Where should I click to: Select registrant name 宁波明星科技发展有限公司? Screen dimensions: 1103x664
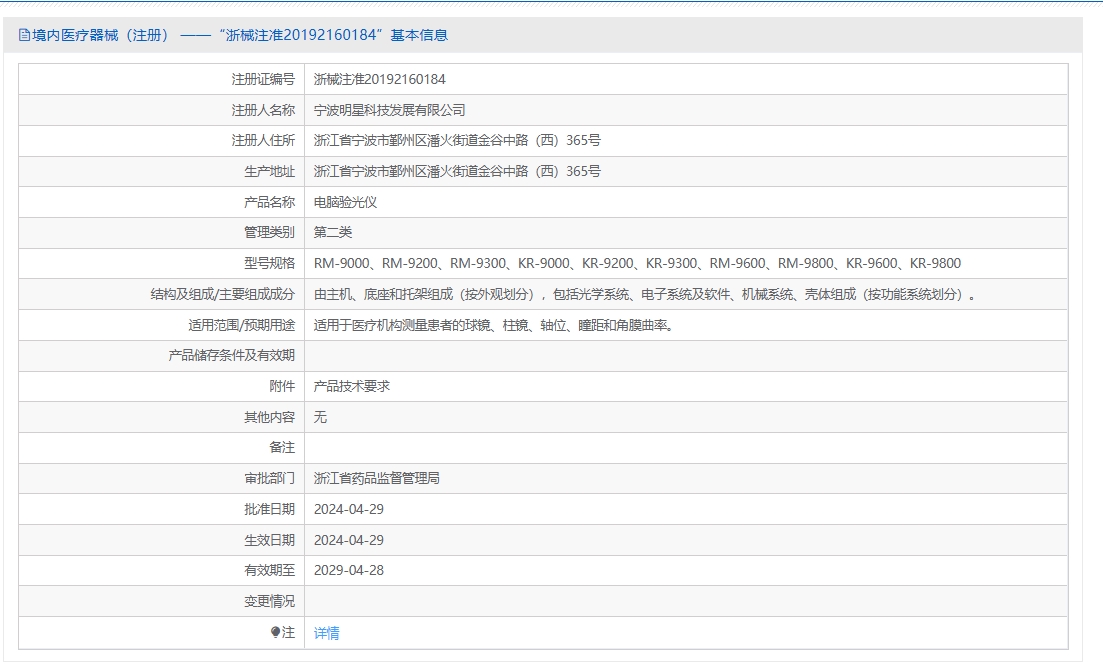pyautogui.click(x=390, y=110)
